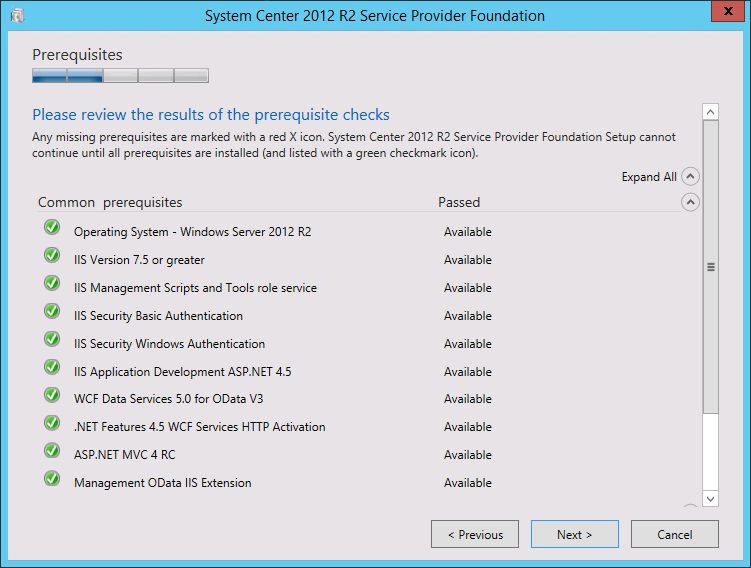Image resolution: width=751 pixels, height=568 pixels.
Task: Click 'Available' status for Operating System row
Action: [468, 232]
